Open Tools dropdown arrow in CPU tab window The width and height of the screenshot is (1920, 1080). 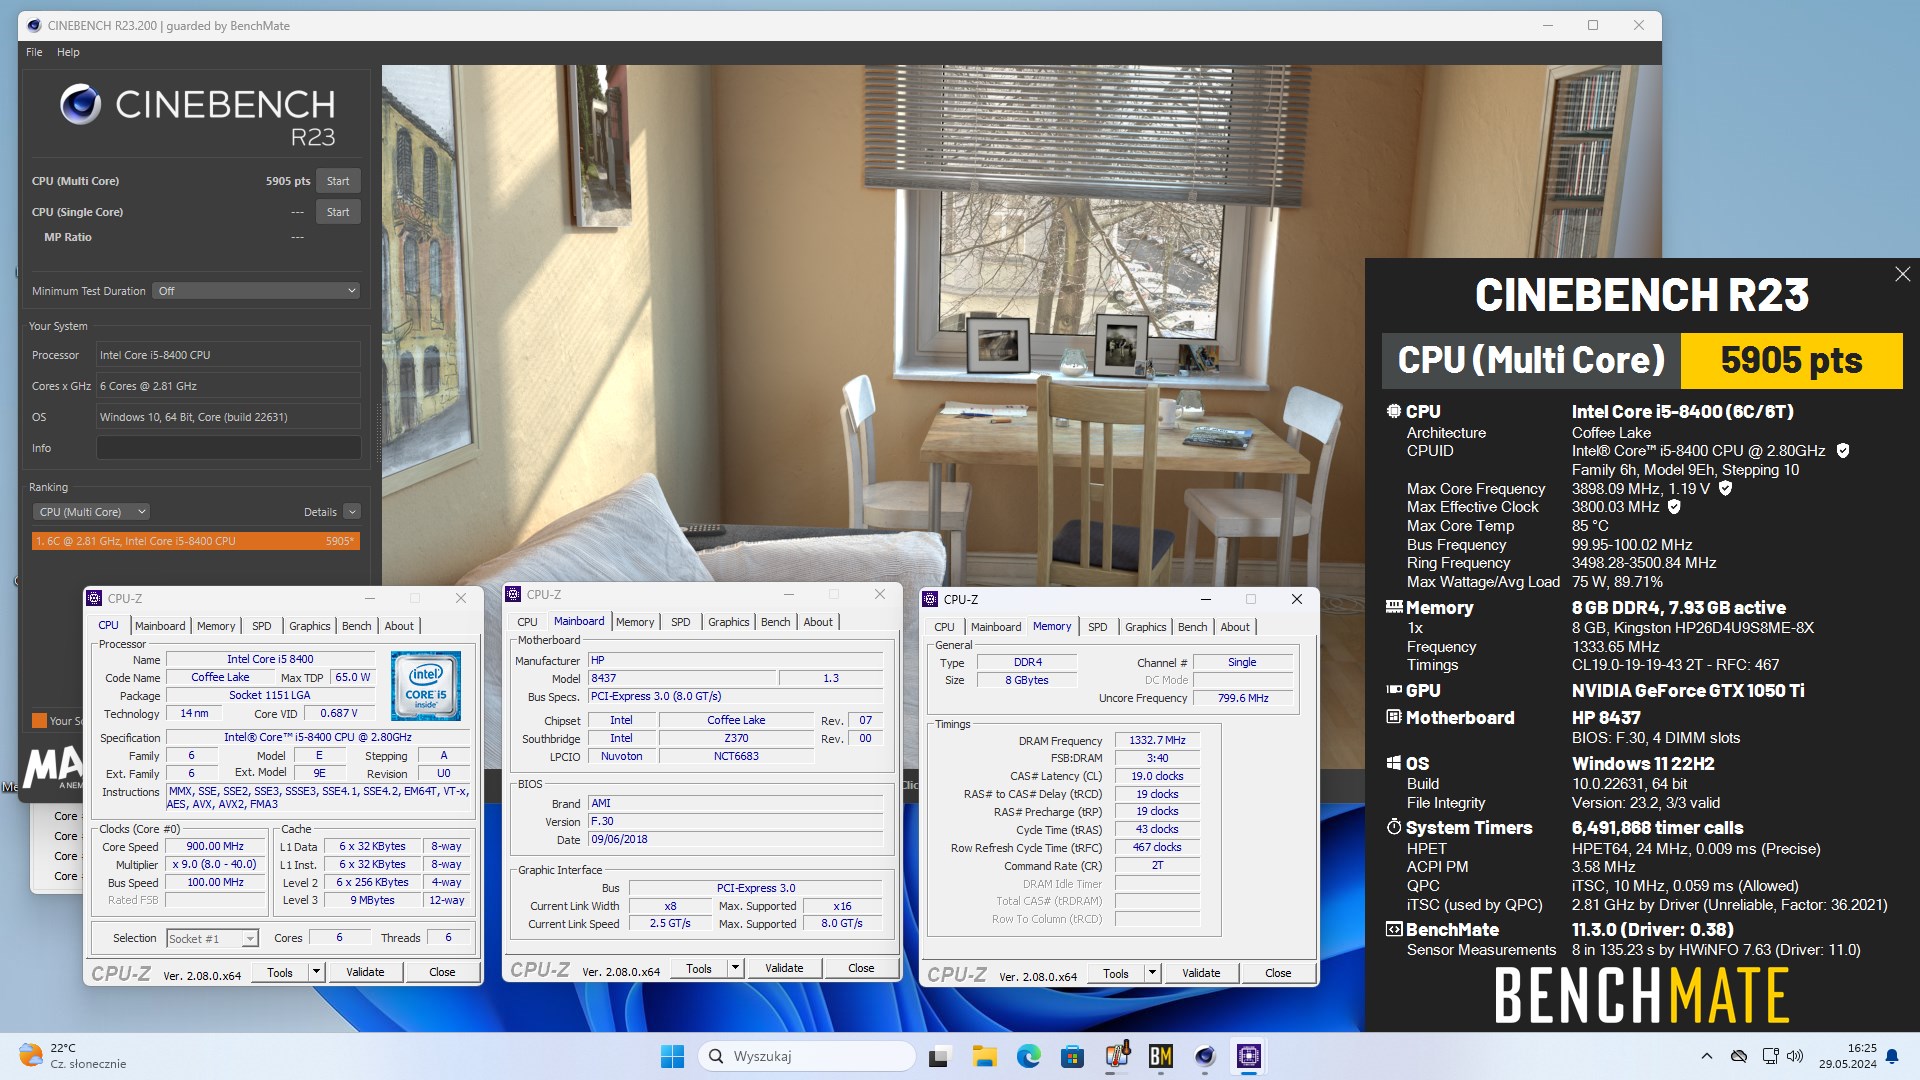(316, 972)
